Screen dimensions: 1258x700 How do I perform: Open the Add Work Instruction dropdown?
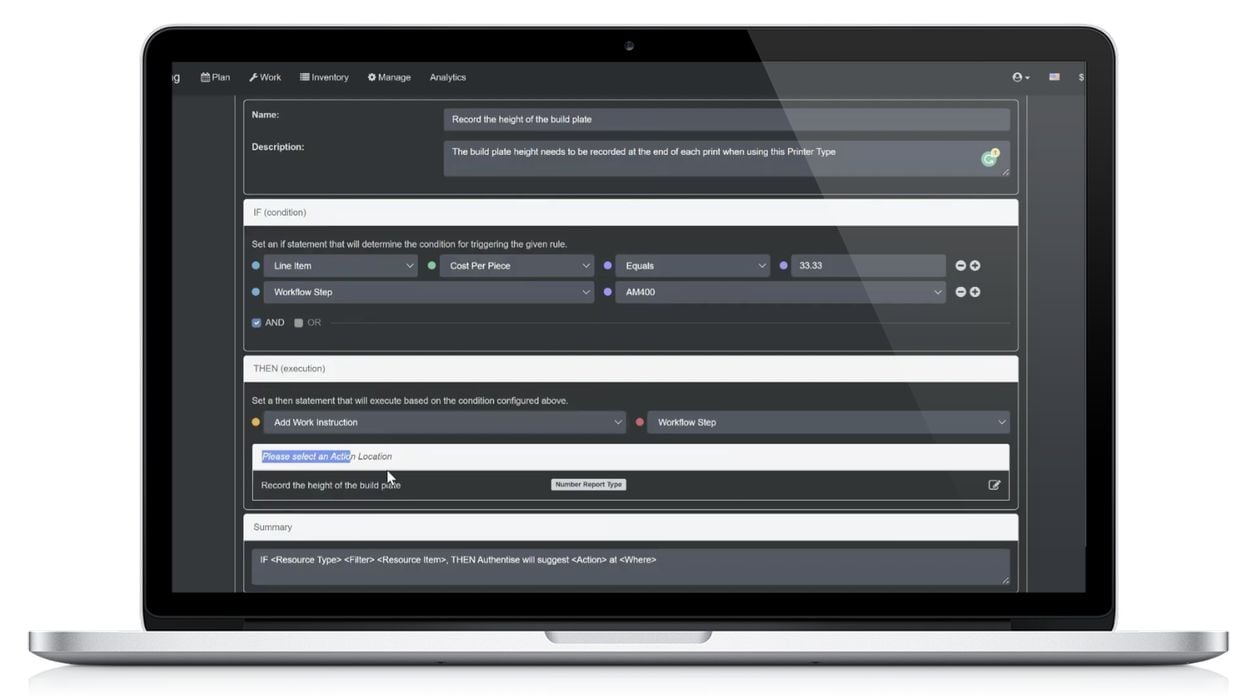coord(445,422)
